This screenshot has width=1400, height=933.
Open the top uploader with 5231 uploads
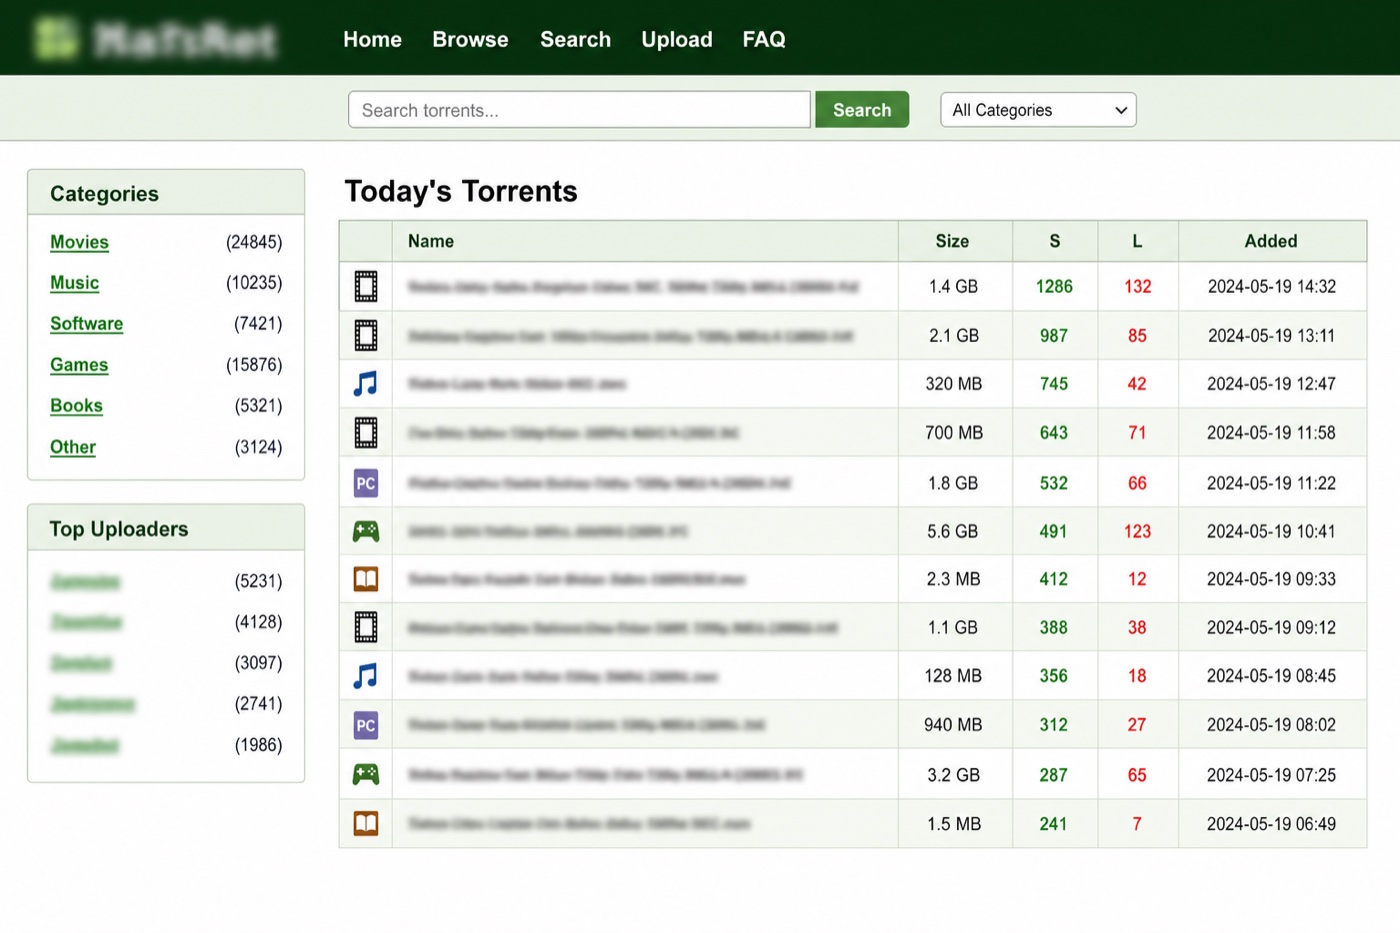click(85, 581)
